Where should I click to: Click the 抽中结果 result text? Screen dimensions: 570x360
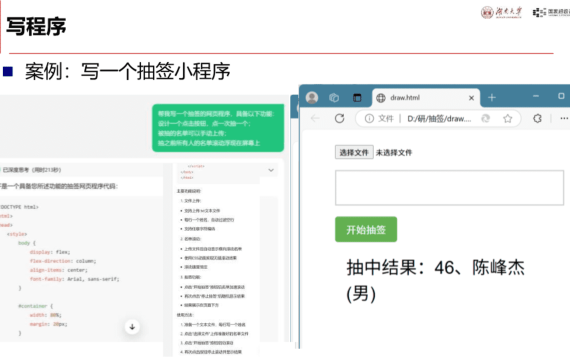pyautogui.click(x=435, y=281)
